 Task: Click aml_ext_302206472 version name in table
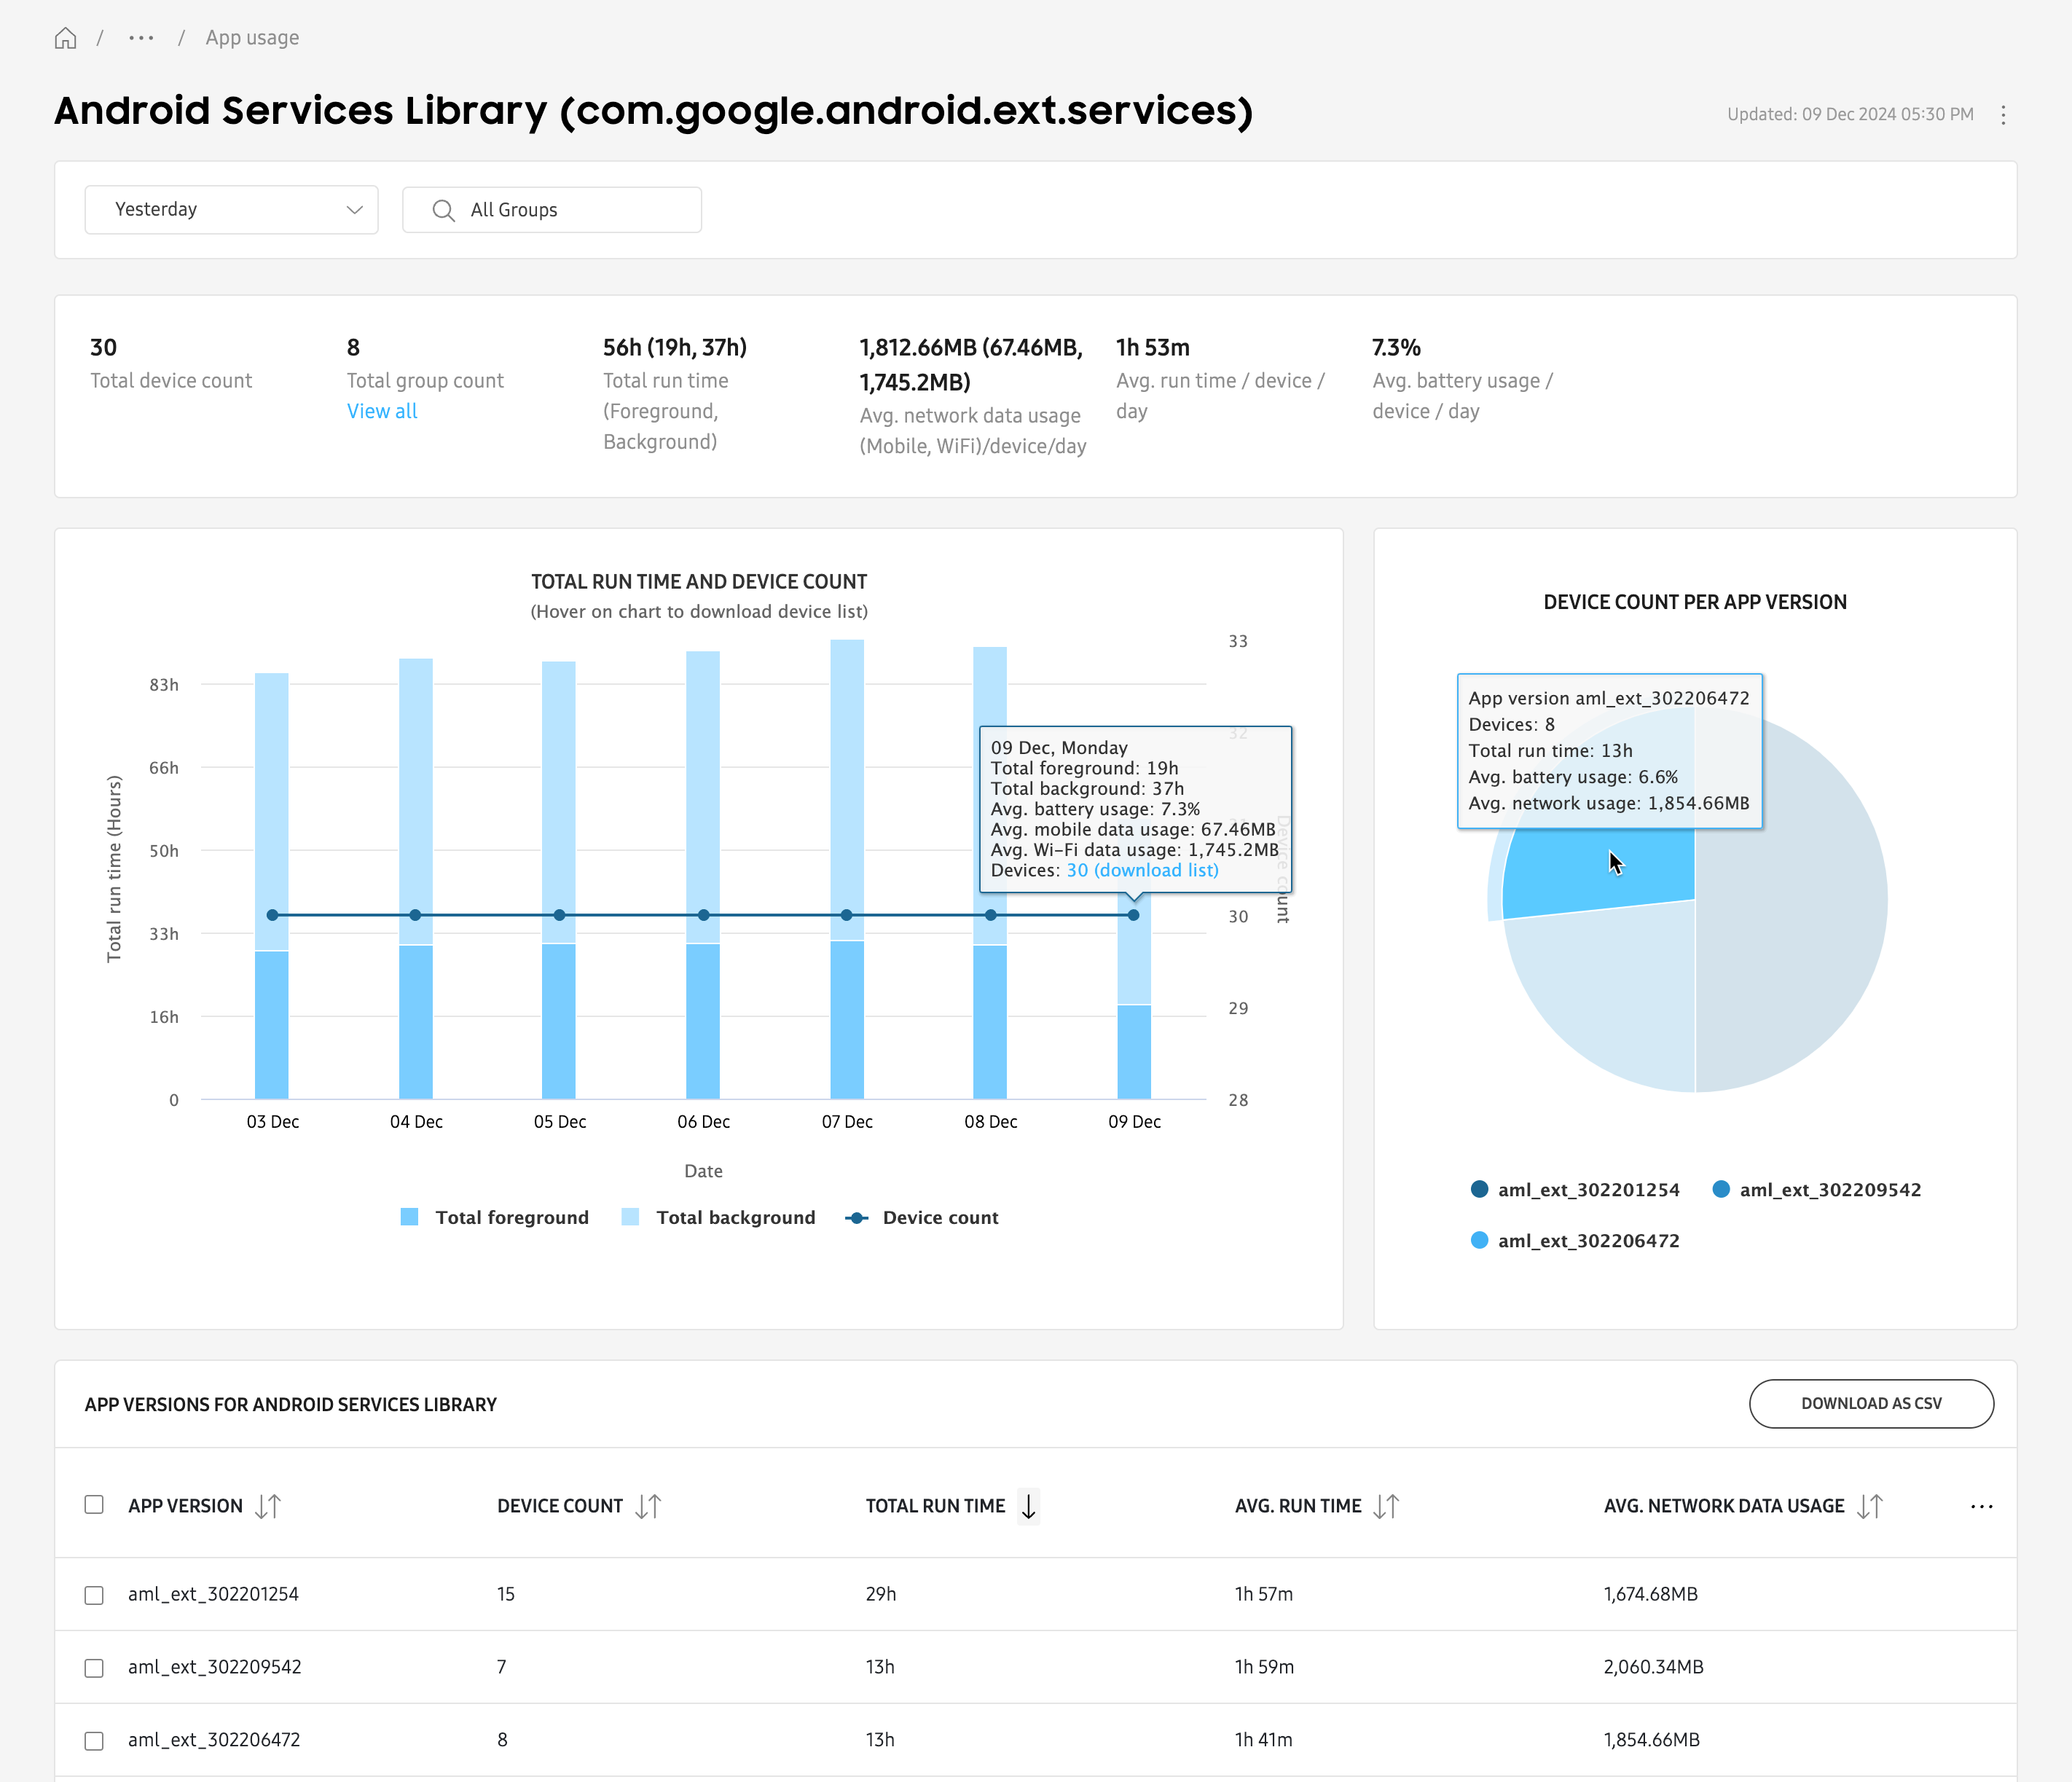[x=214, y=1740]
